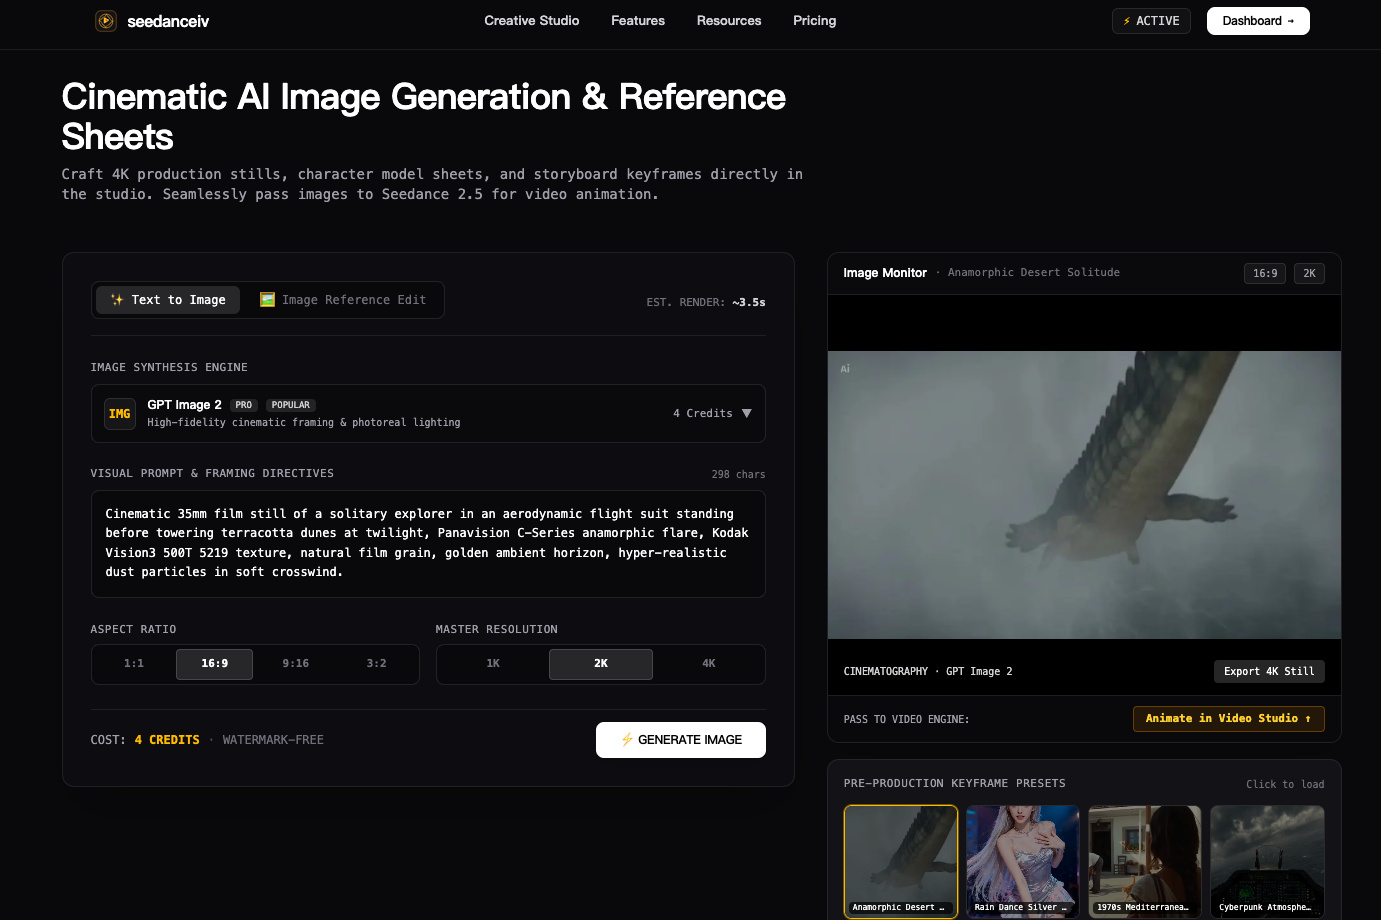Click the Anamorphic Desert Solitude title
The width and height of the screenshot is (1381, 920).
(x=1034, y=273)
